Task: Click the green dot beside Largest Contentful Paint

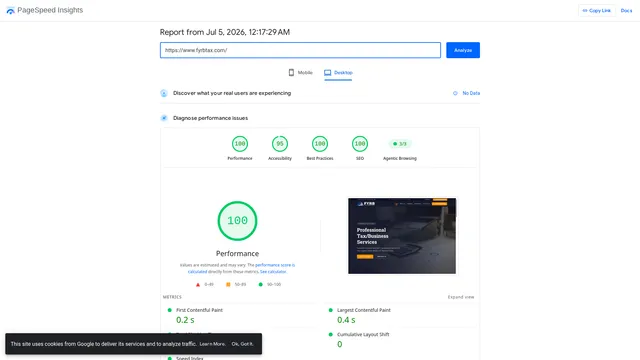Action: 331,310
